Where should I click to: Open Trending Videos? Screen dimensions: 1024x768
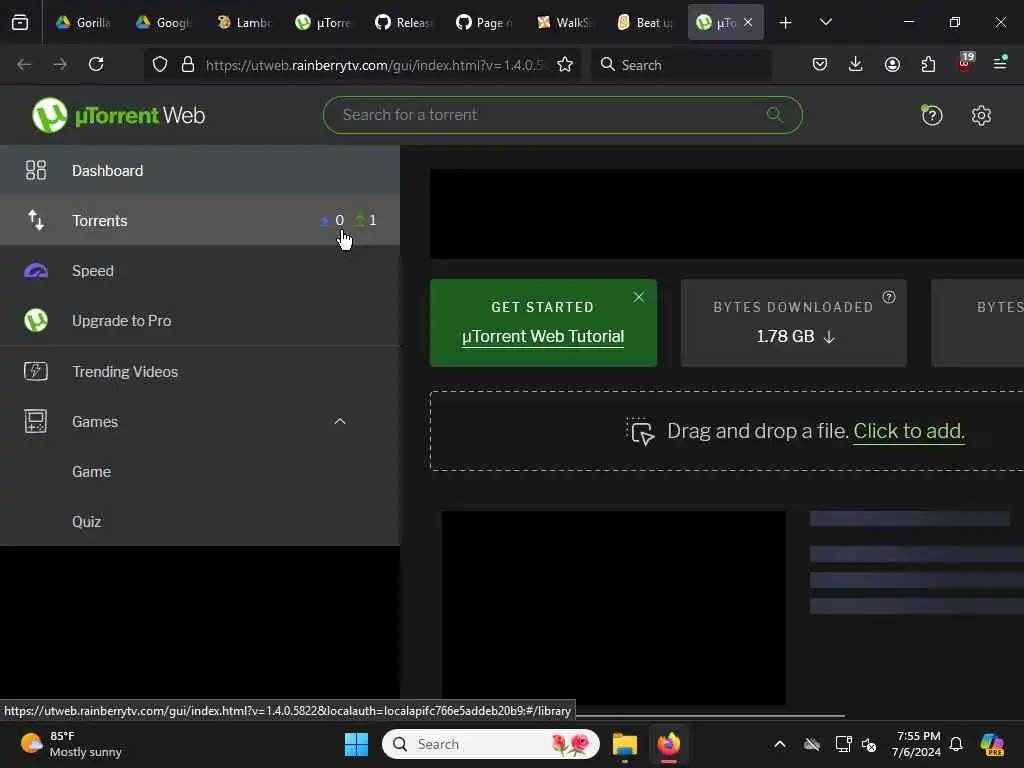[x=200, y=372]
